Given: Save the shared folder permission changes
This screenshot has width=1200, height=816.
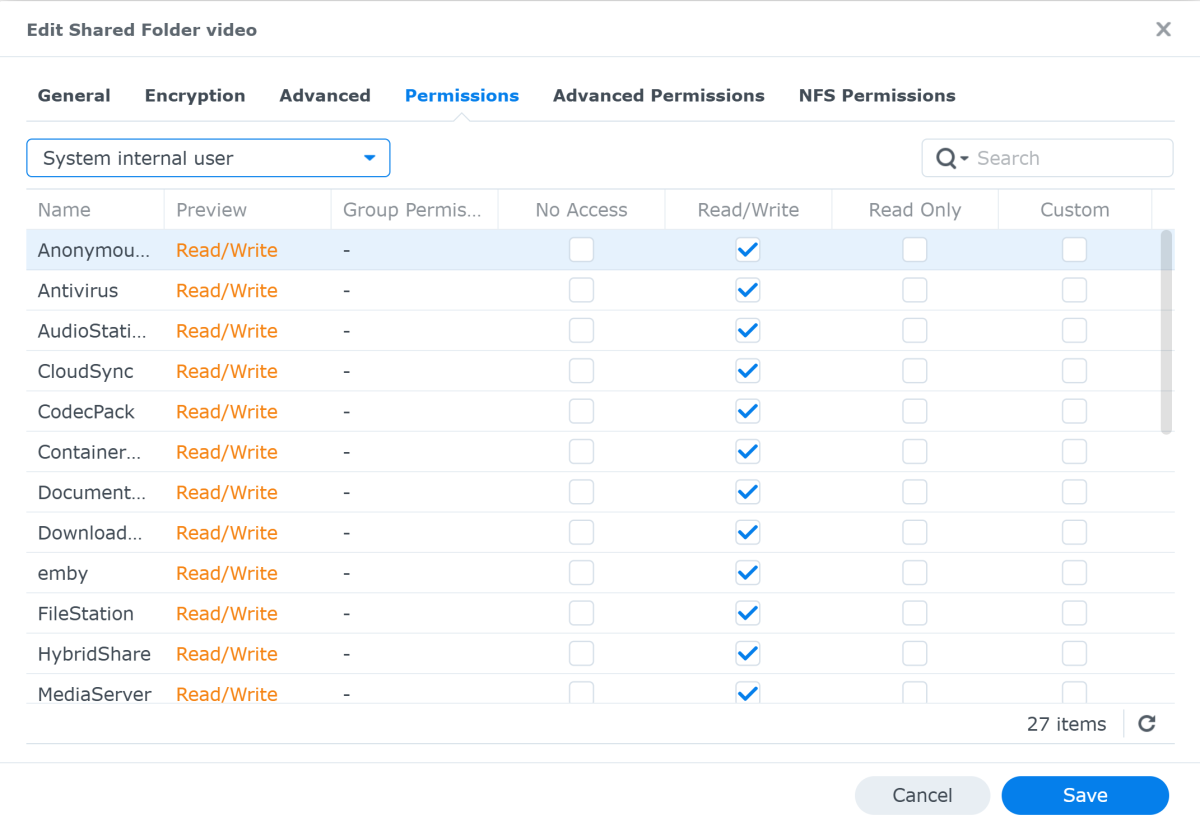Looking at the screenshot, I should [1085, 795].
